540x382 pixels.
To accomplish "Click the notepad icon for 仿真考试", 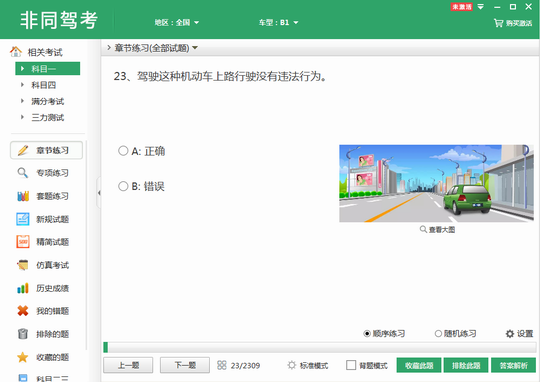I will (x=23, y=265).
